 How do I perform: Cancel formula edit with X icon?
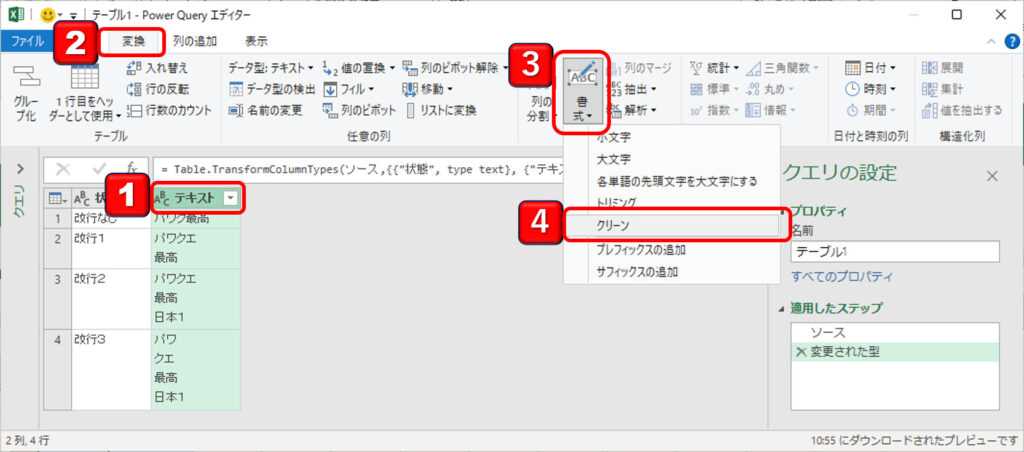(x=63, y=169)
